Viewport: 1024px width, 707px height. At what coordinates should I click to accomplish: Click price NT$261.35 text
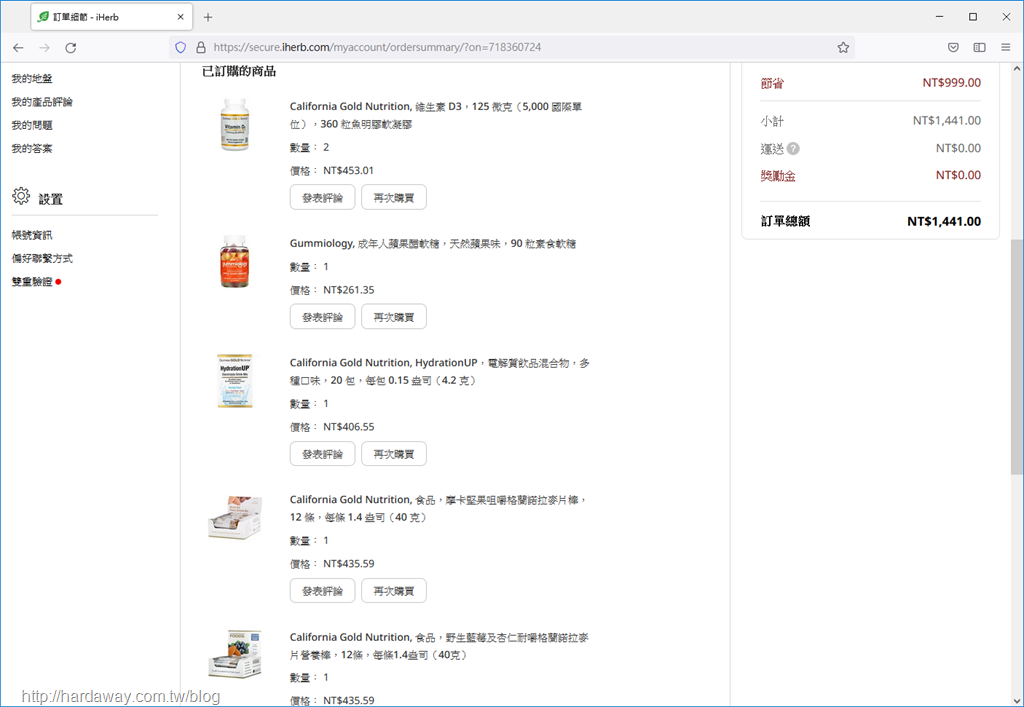(348, 290)
